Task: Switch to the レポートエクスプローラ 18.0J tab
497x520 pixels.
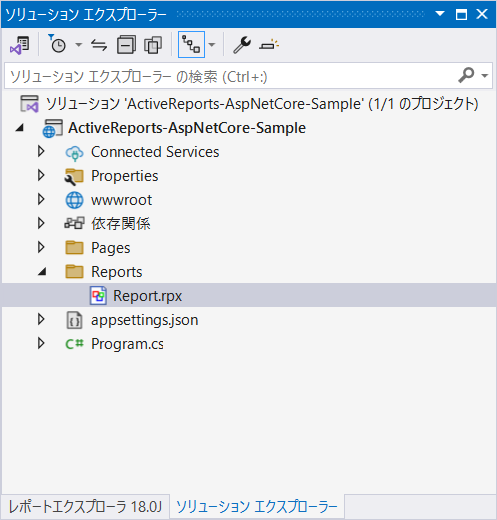Action: pos(85,507)
